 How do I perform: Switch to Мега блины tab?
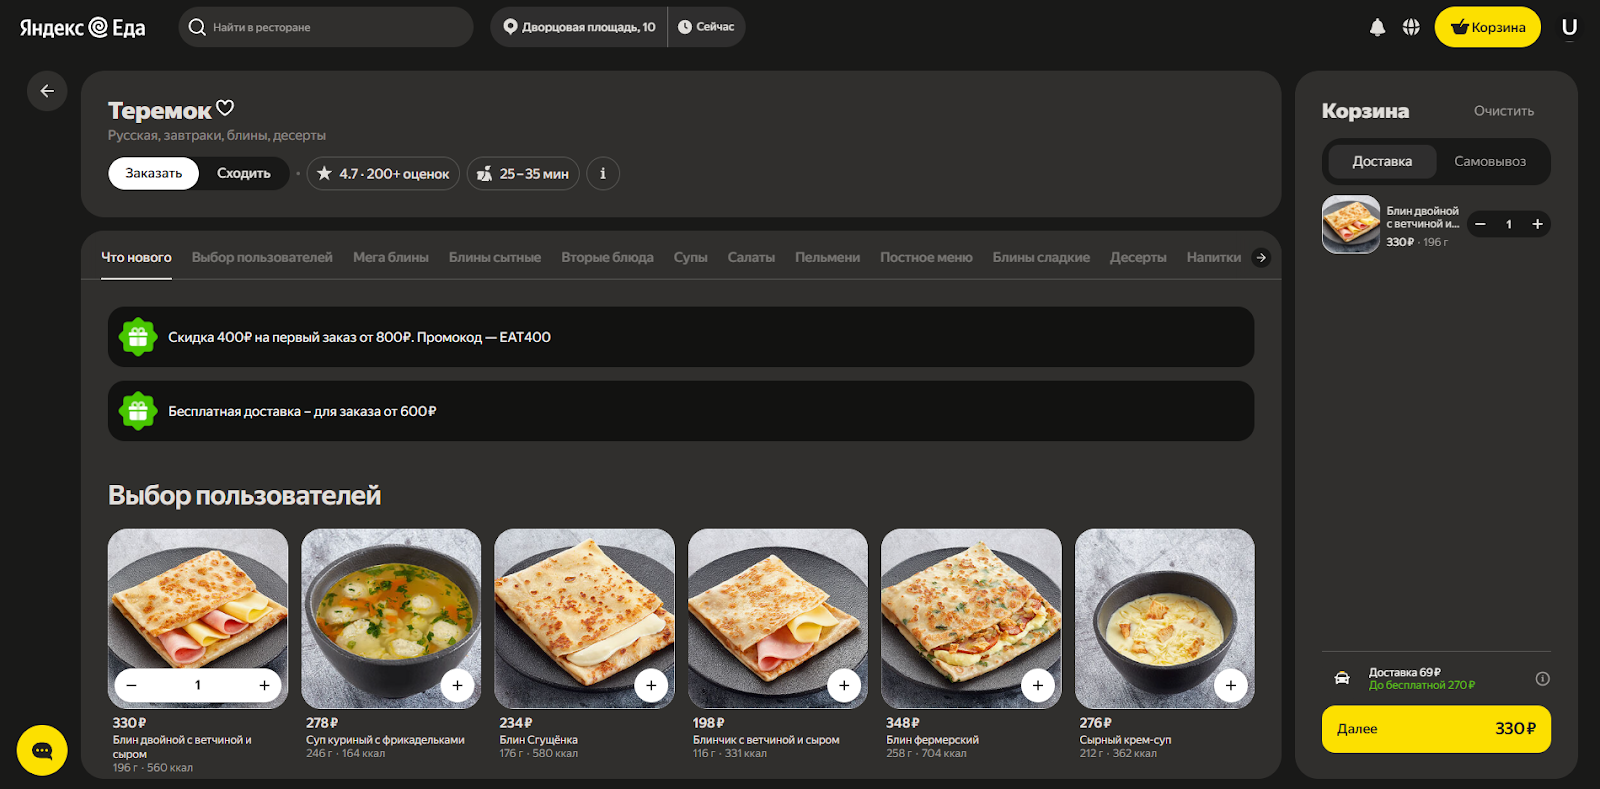coord(391,258)
